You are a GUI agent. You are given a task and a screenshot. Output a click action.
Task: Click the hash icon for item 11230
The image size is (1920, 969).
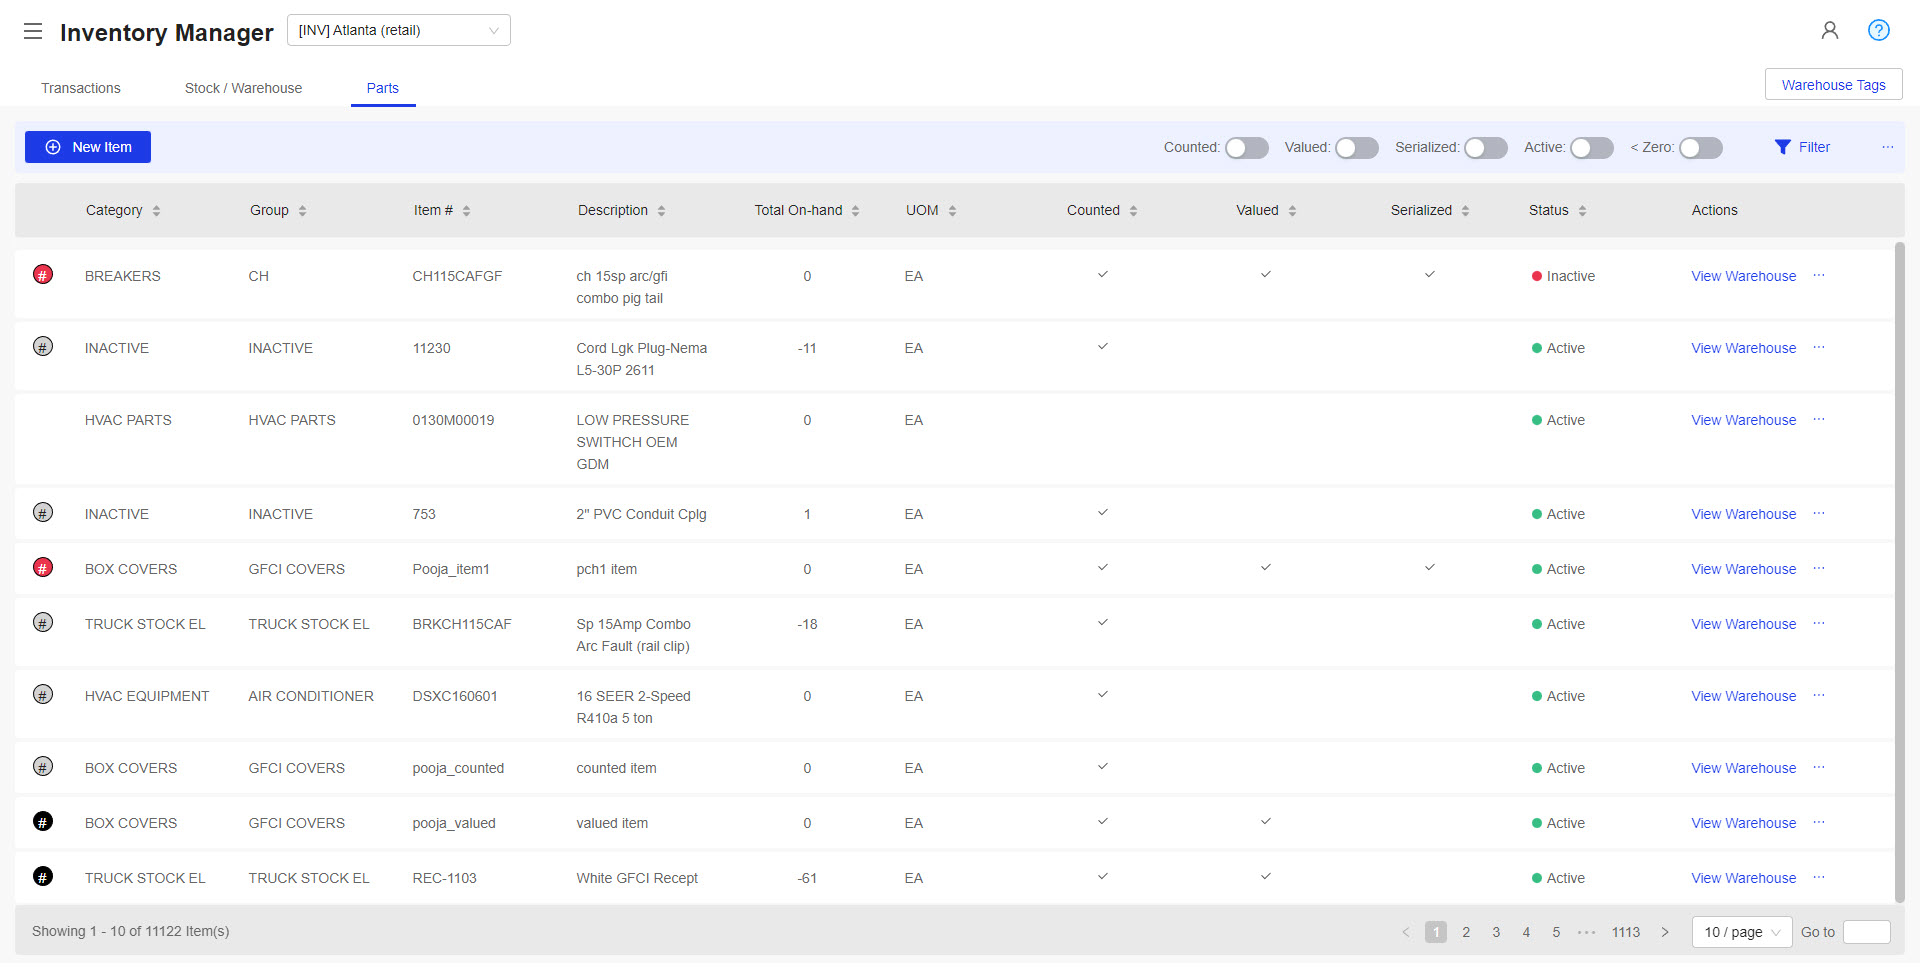[43, 346]
